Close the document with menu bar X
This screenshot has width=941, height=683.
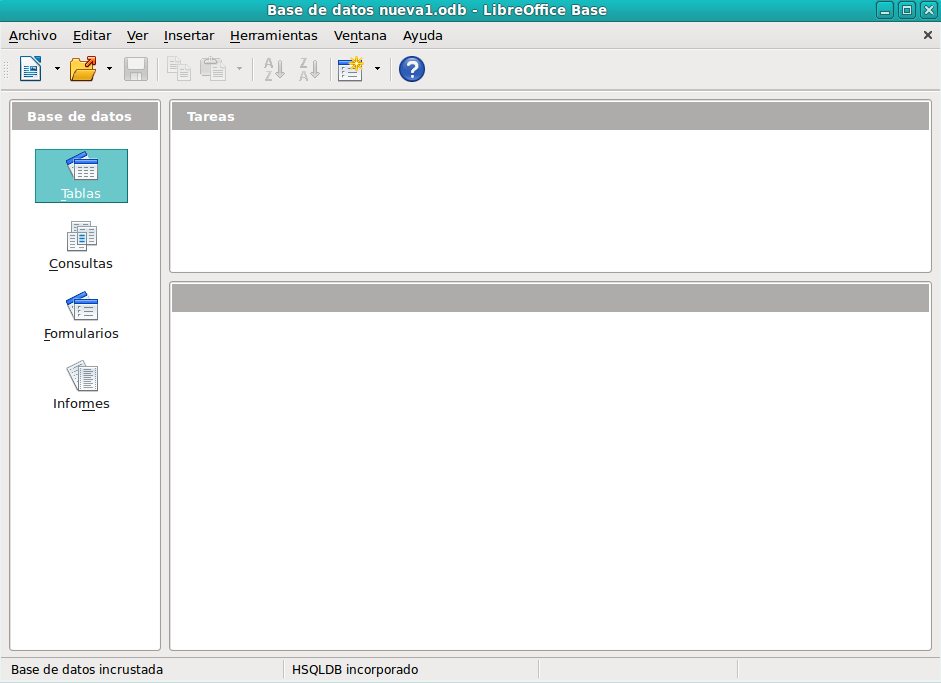pyautogui.click(x=927, y=35)
